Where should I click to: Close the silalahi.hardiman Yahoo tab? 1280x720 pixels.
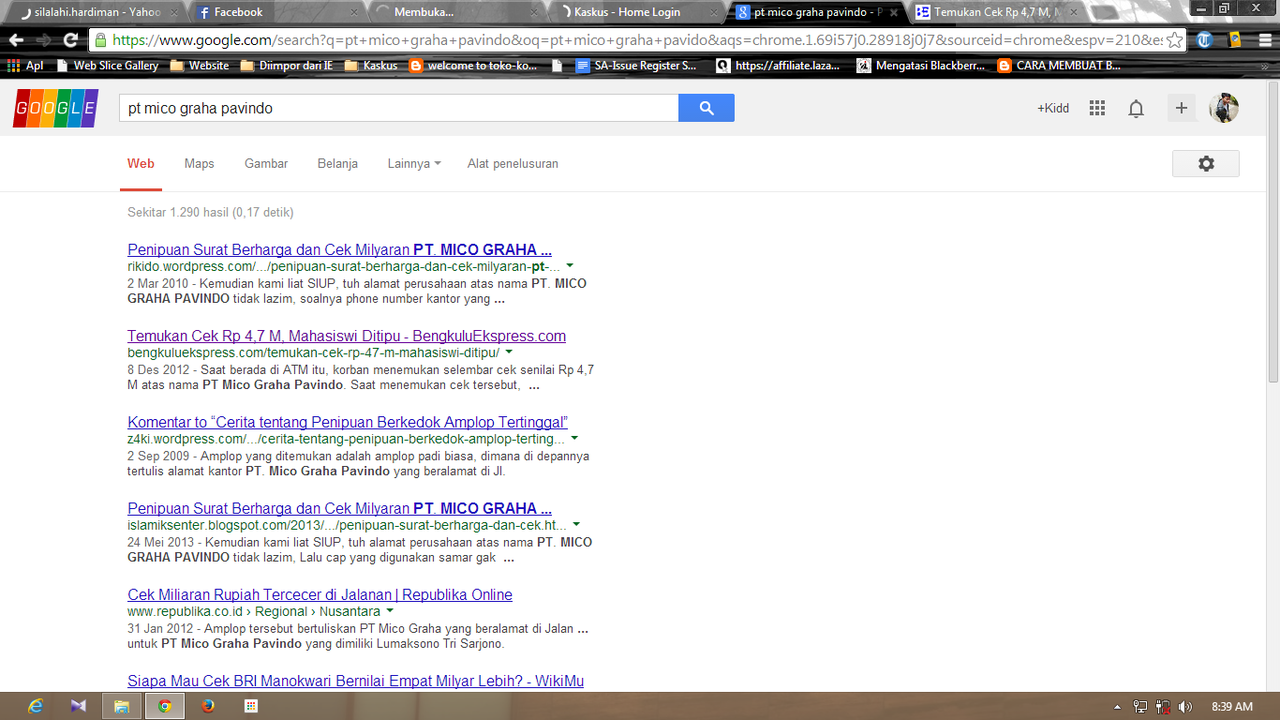[x=175, y=12]
